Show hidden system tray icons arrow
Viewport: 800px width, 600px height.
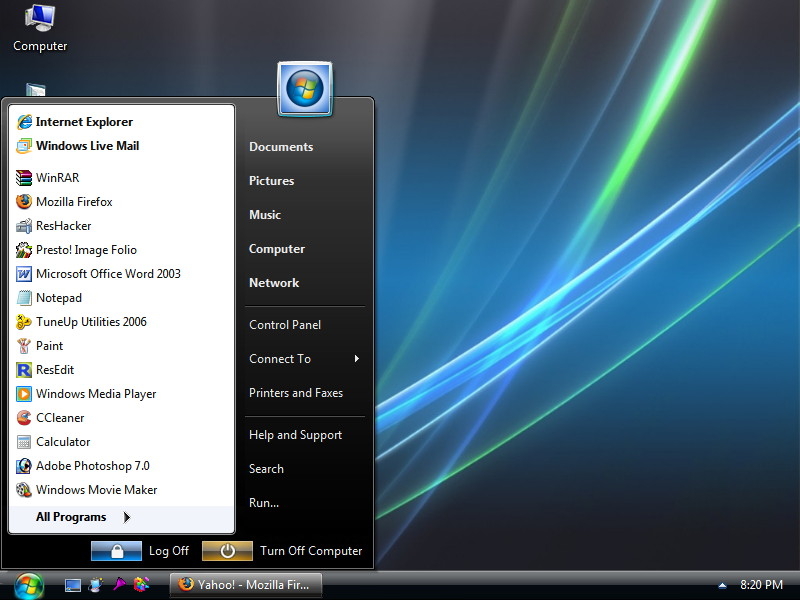pyautogui.click(x=722, y=585)
